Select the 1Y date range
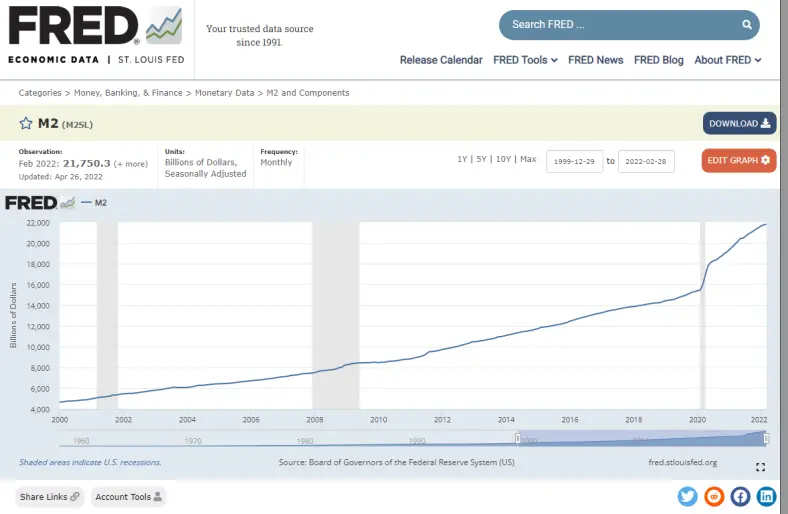 pos(462,159)
